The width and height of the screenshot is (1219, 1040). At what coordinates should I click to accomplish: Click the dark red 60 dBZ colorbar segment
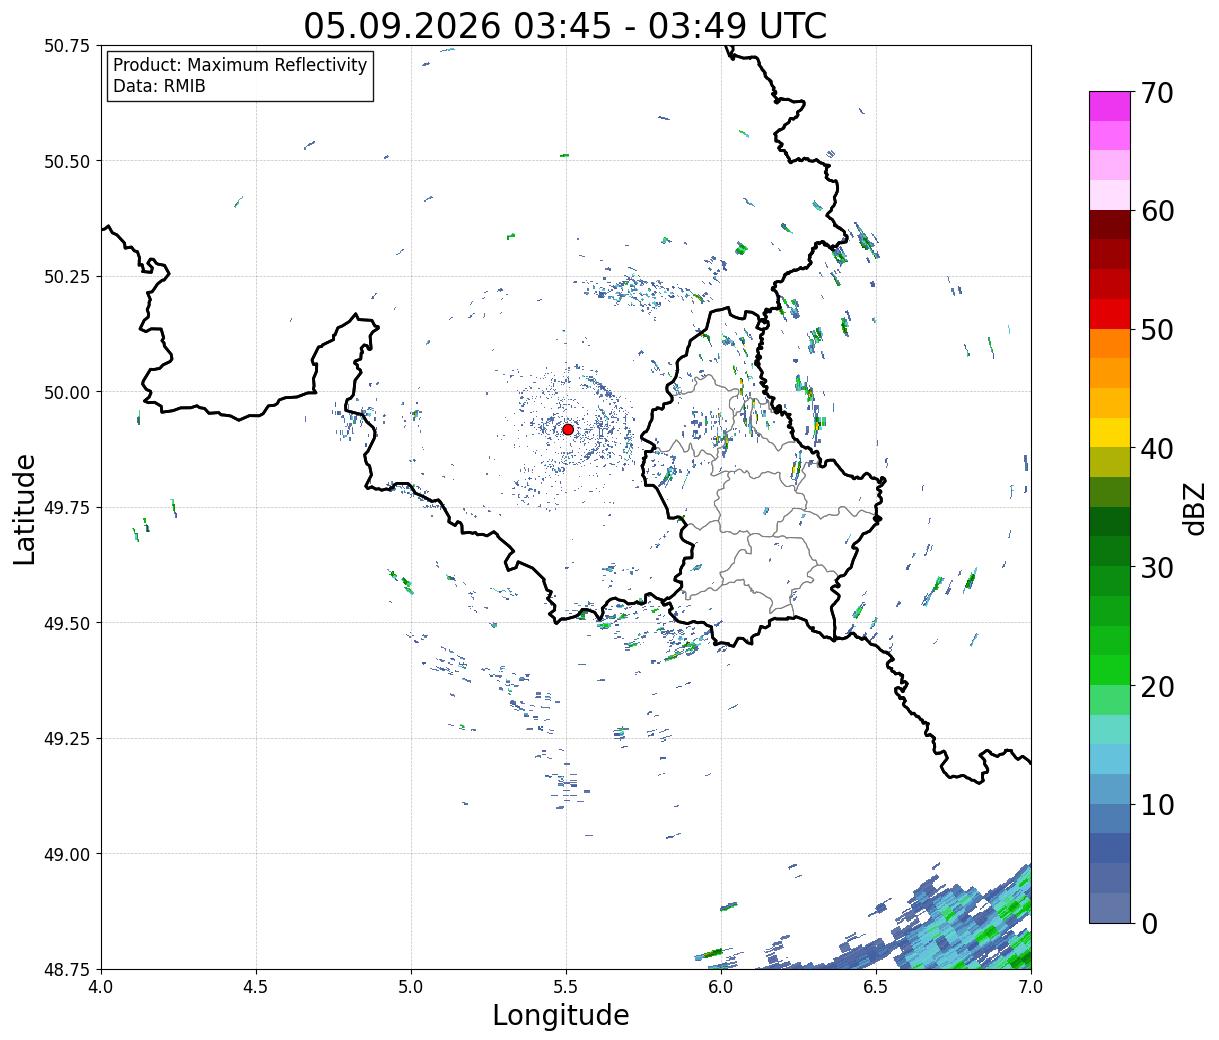pos(1110,224)
